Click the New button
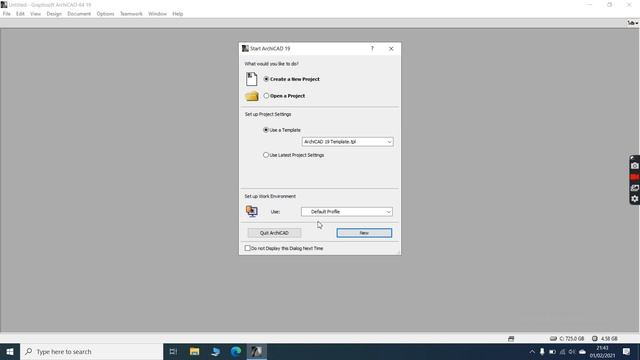 tap(364, 233)
